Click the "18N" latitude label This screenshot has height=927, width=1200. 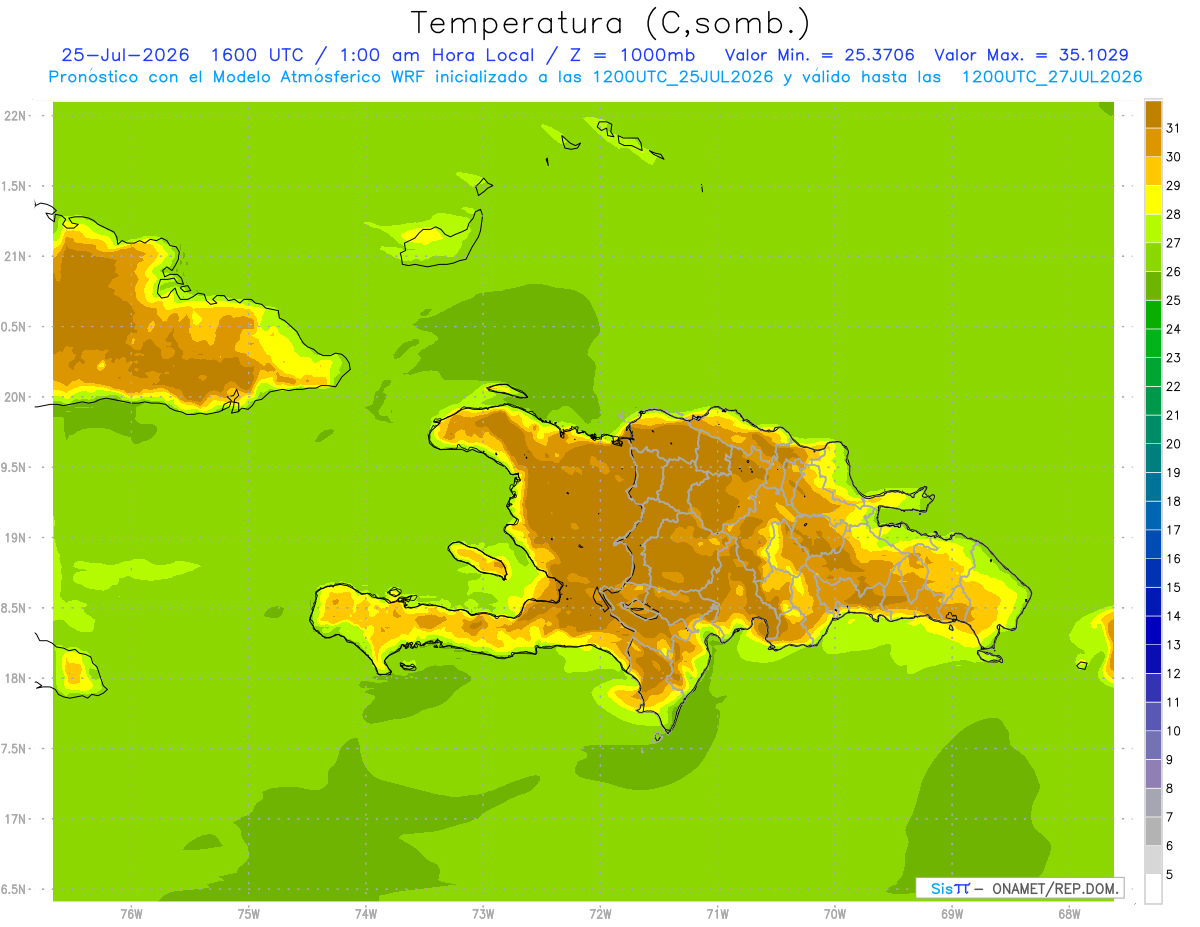coord(16,678)
